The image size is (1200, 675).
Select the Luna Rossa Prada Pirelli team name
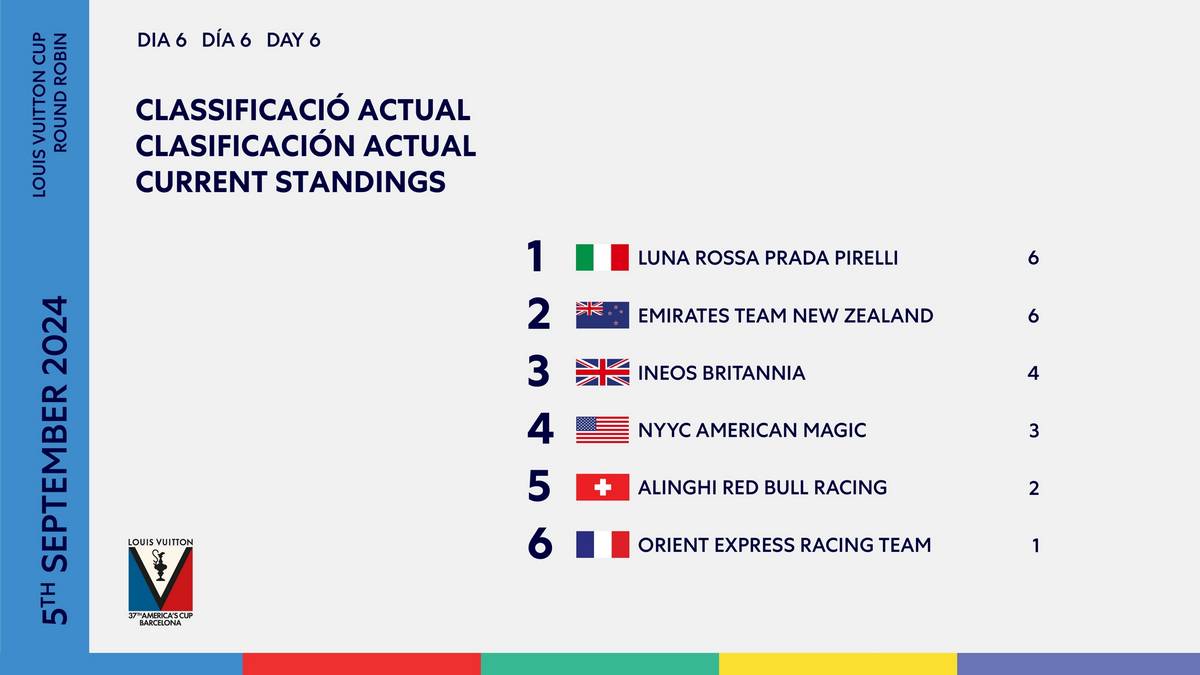[768, 258]
